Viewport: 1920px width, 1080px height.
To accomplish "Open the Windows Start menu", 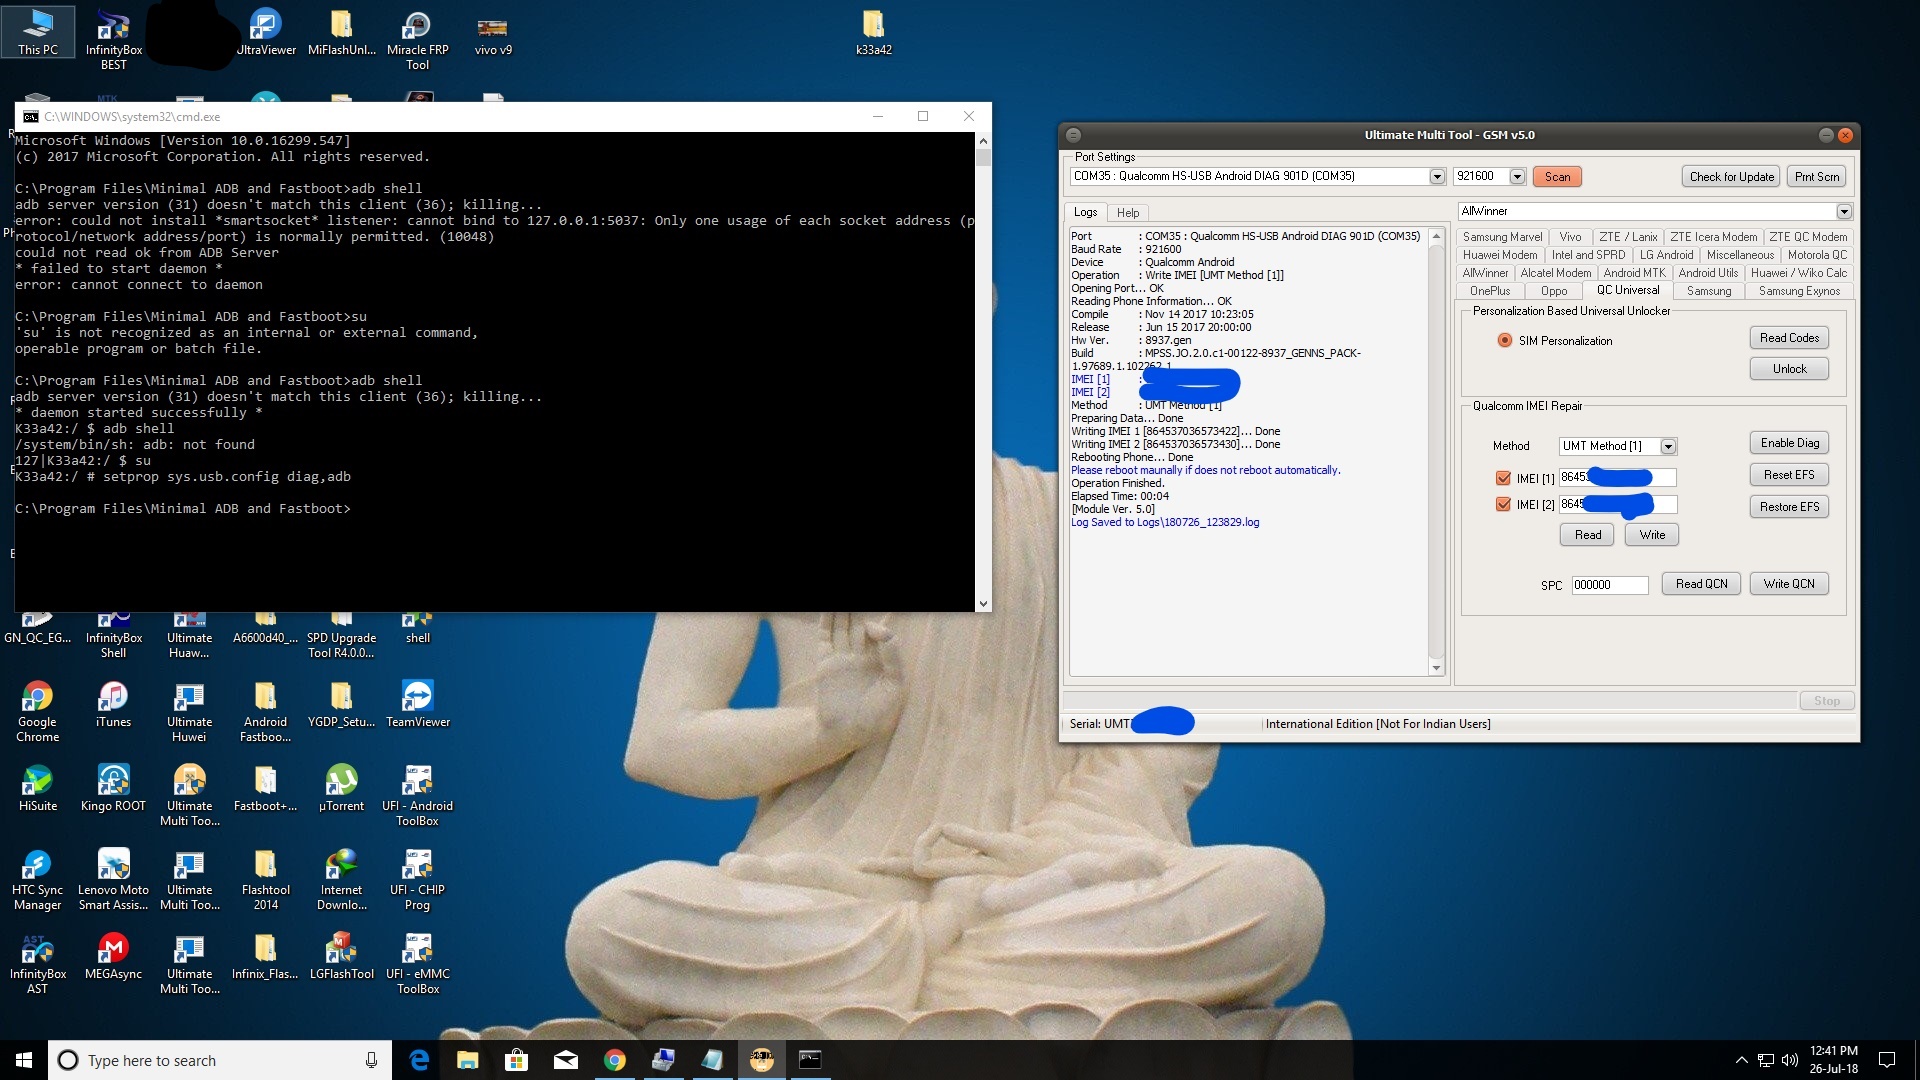I will [x=24, y=1060].
